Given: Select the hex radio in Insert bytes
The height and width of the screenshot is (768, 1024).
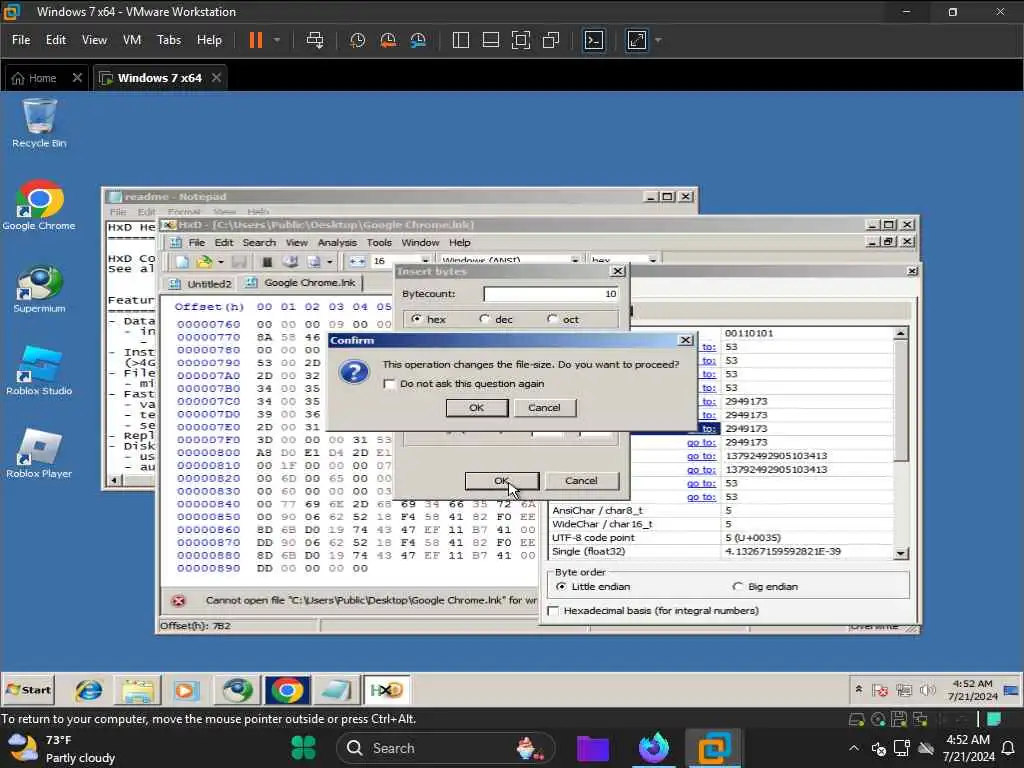Looking at the screenshot, I should pyautogui.click(x=416, y=319).
